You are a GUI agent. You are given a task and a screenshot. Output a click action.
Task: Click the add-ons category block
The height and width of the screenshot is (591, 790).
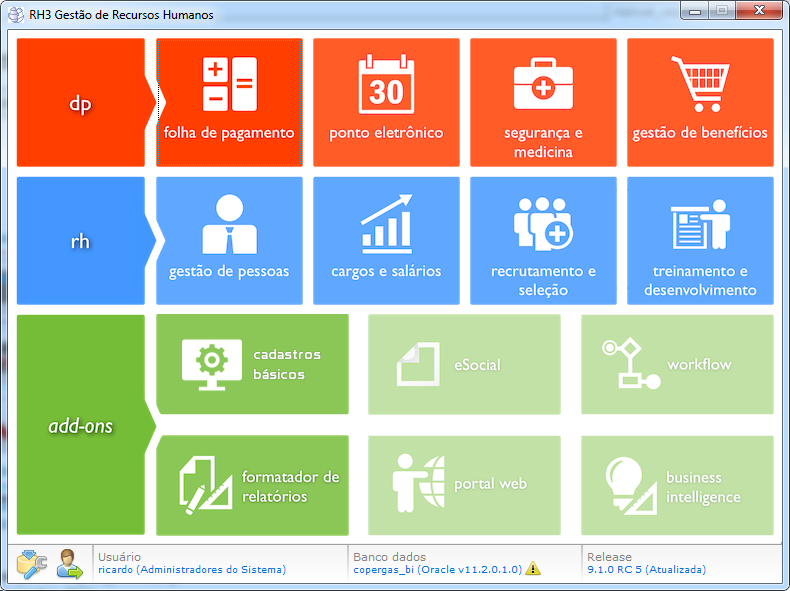click(81, 425)
